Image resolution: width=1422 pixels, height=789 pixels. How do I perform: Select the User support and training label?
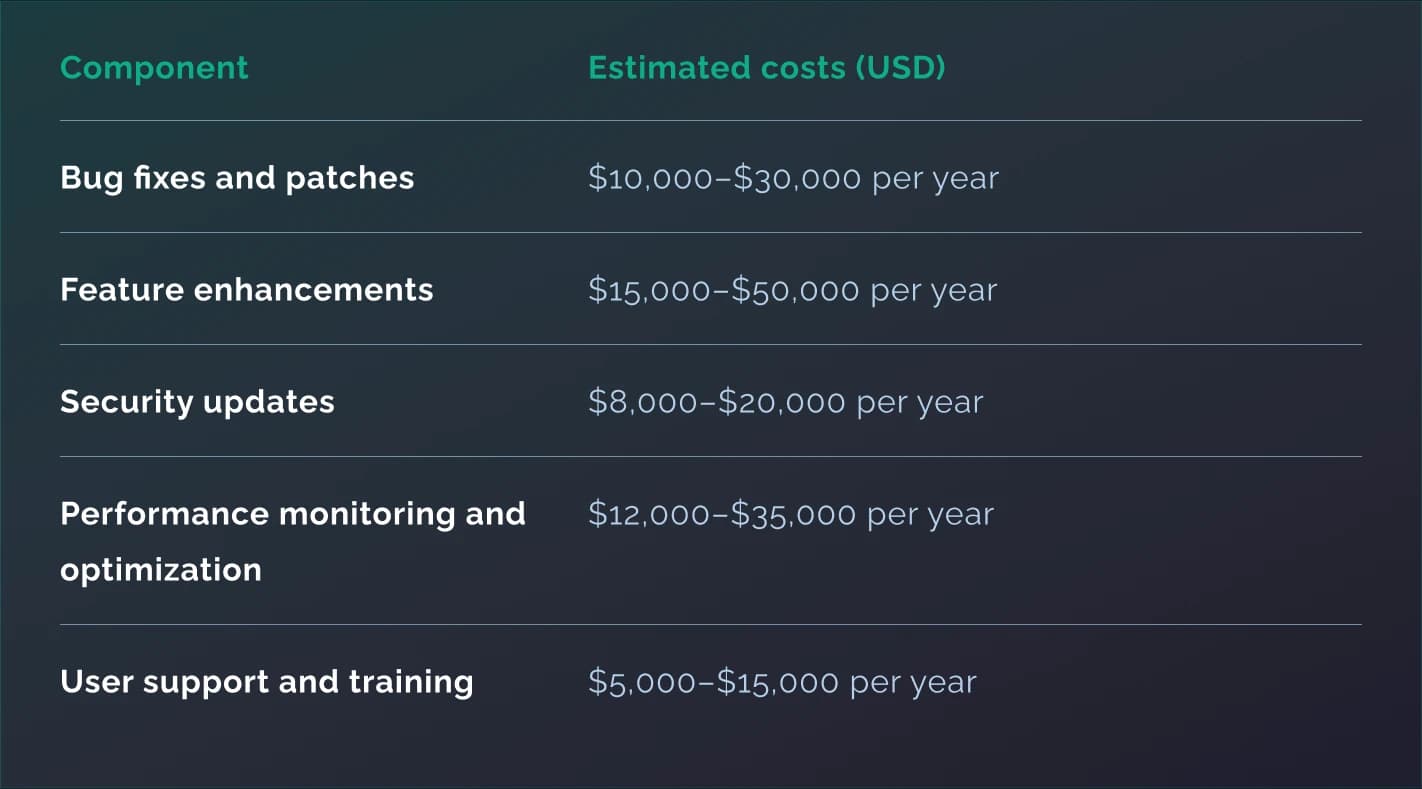tap(266, 682)
